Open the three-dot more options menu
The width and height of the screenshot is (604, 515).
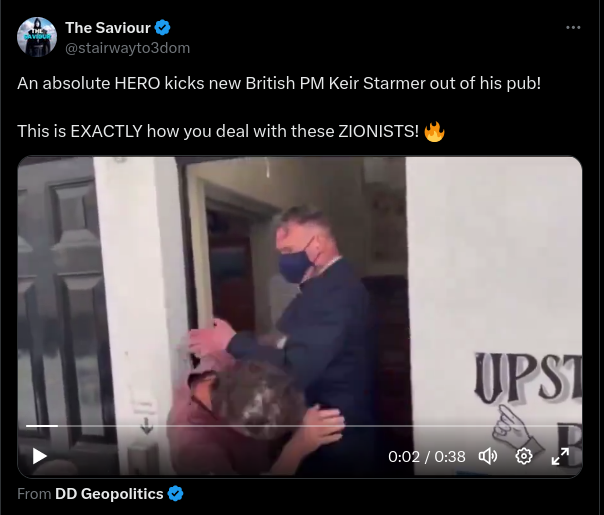573,27
